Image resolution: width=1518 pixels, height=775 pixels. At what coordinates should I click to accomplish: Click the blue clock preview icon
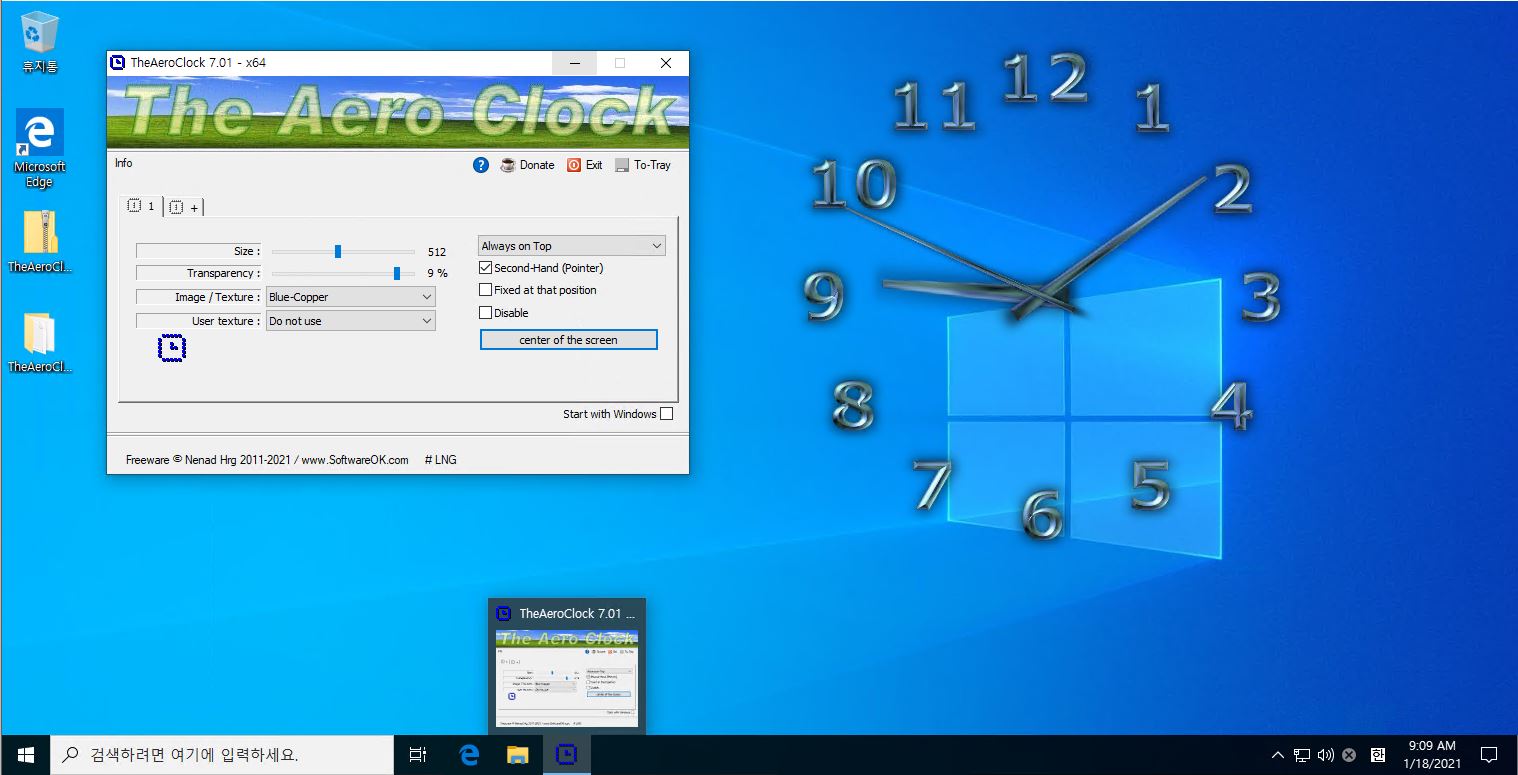(172, 348)
